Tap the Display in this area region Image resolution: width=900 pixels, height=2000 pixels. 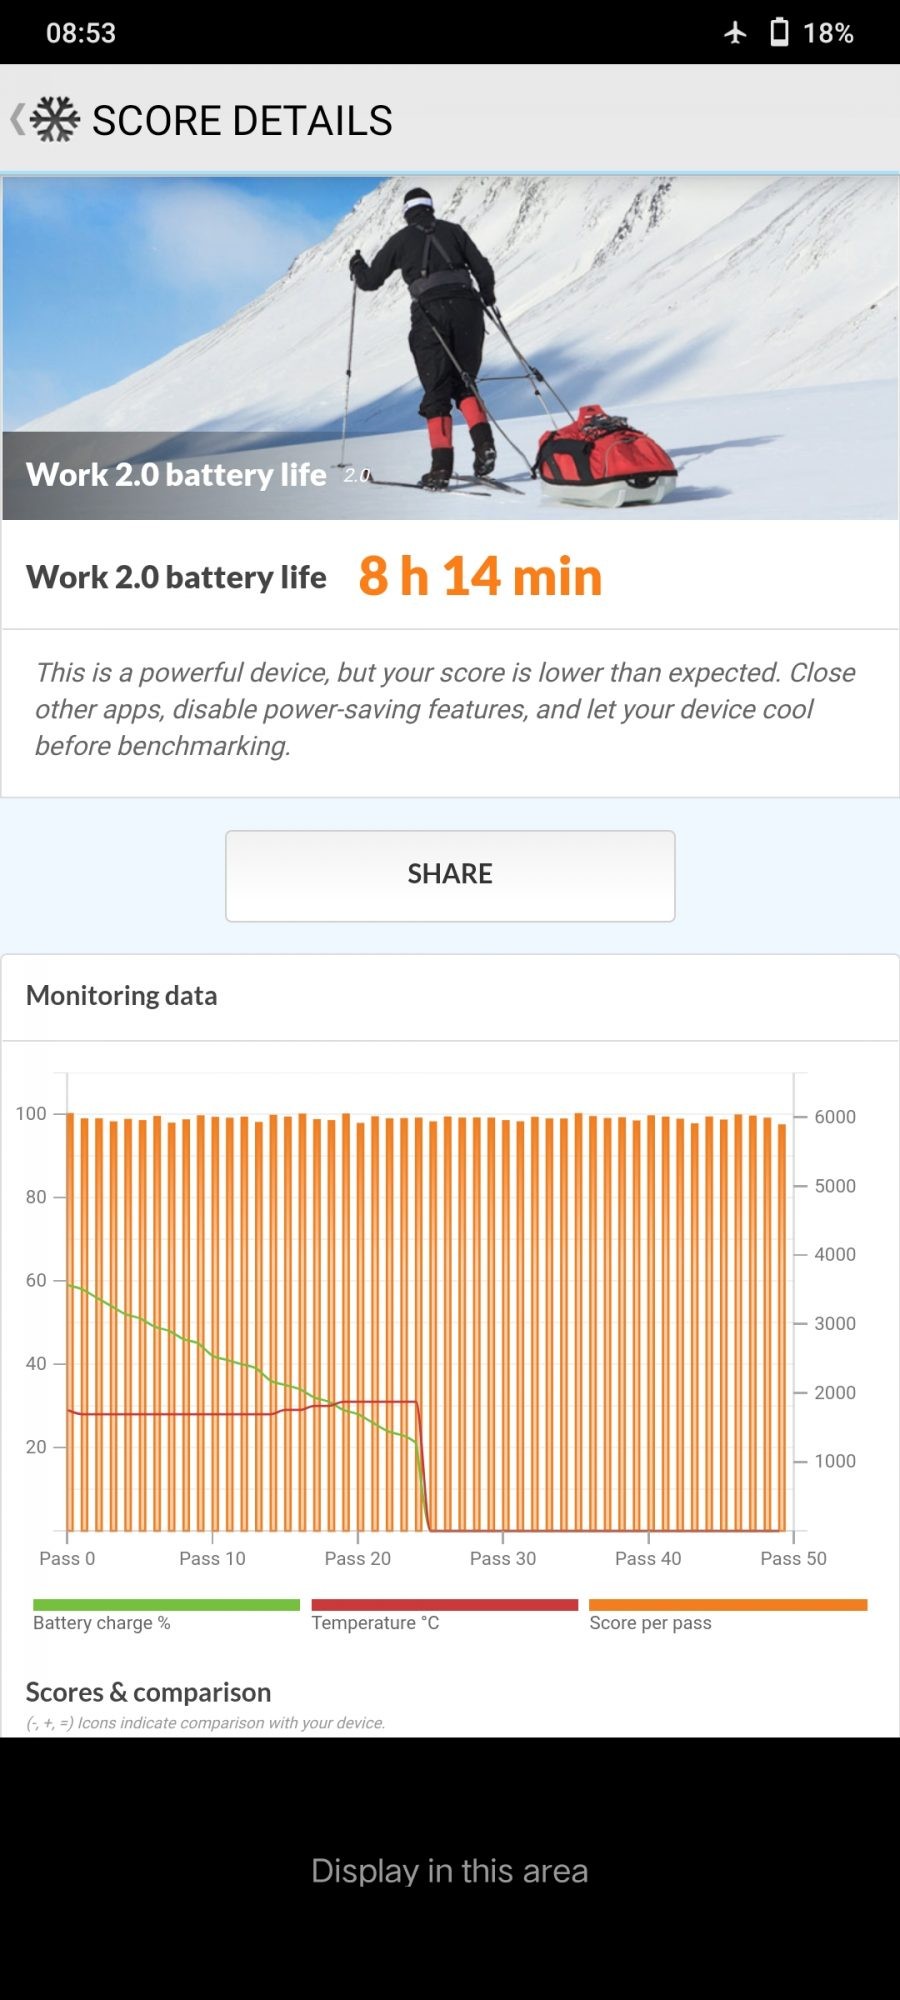click(x=450, y=1870)
